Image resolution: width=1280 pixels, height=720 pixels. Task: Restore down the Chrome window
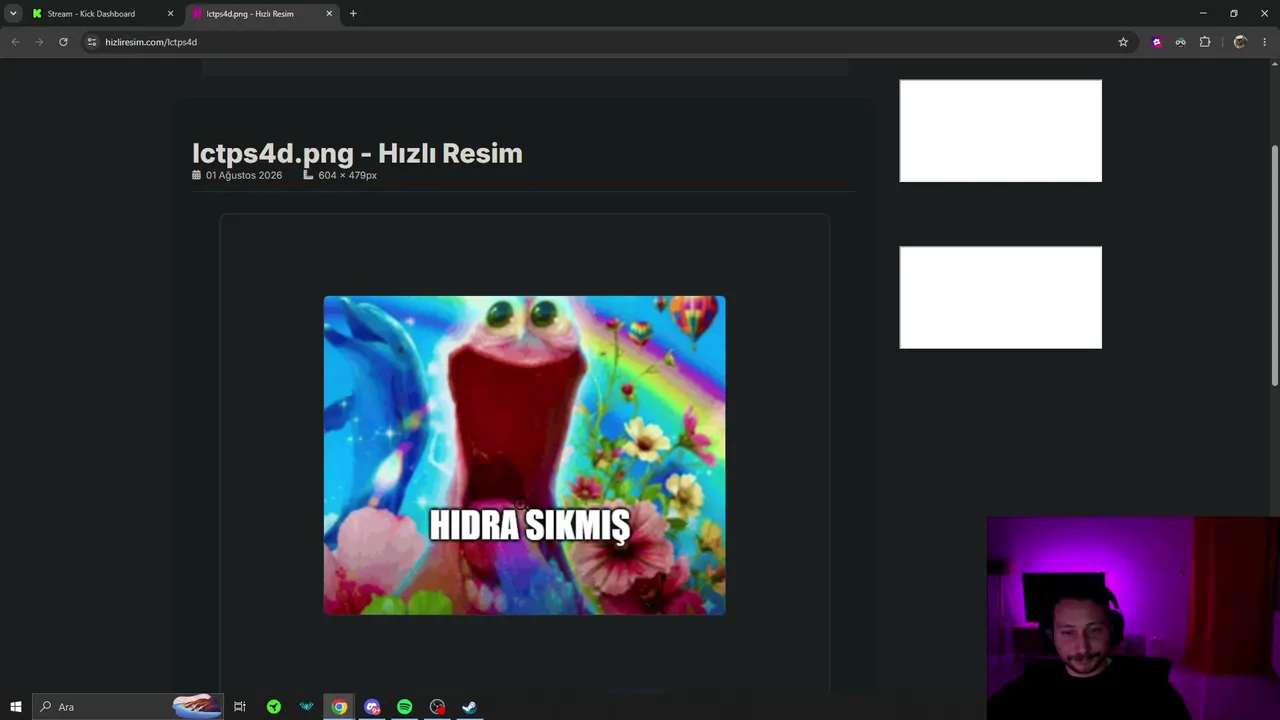coord(1234,13)
